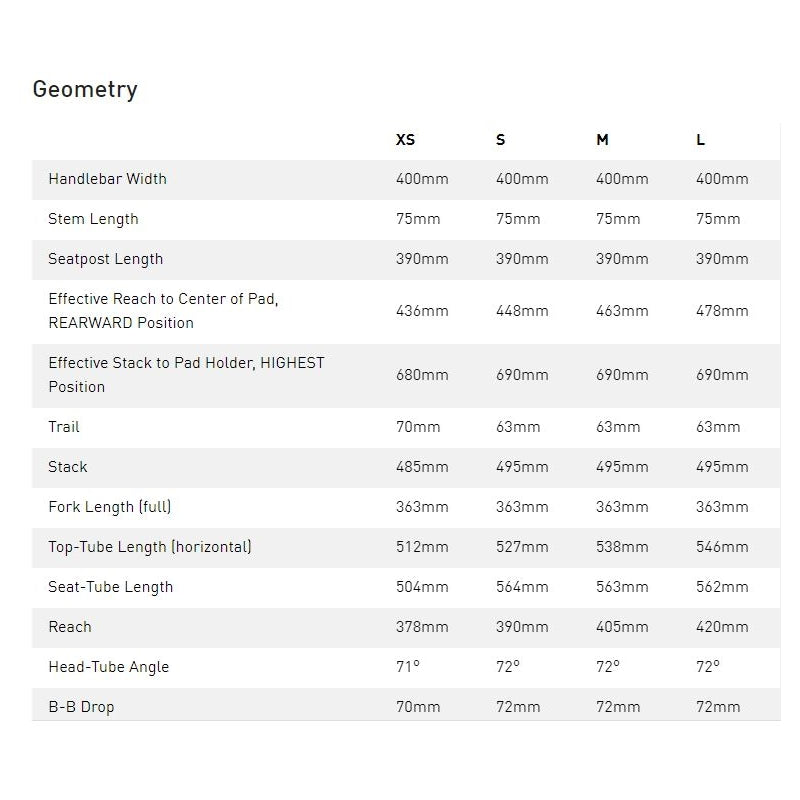This screenshot has height=800, width=800.
Task: Select the 504mm seat-tube length value
Action: pyautogui.click(x=422, y=587)
